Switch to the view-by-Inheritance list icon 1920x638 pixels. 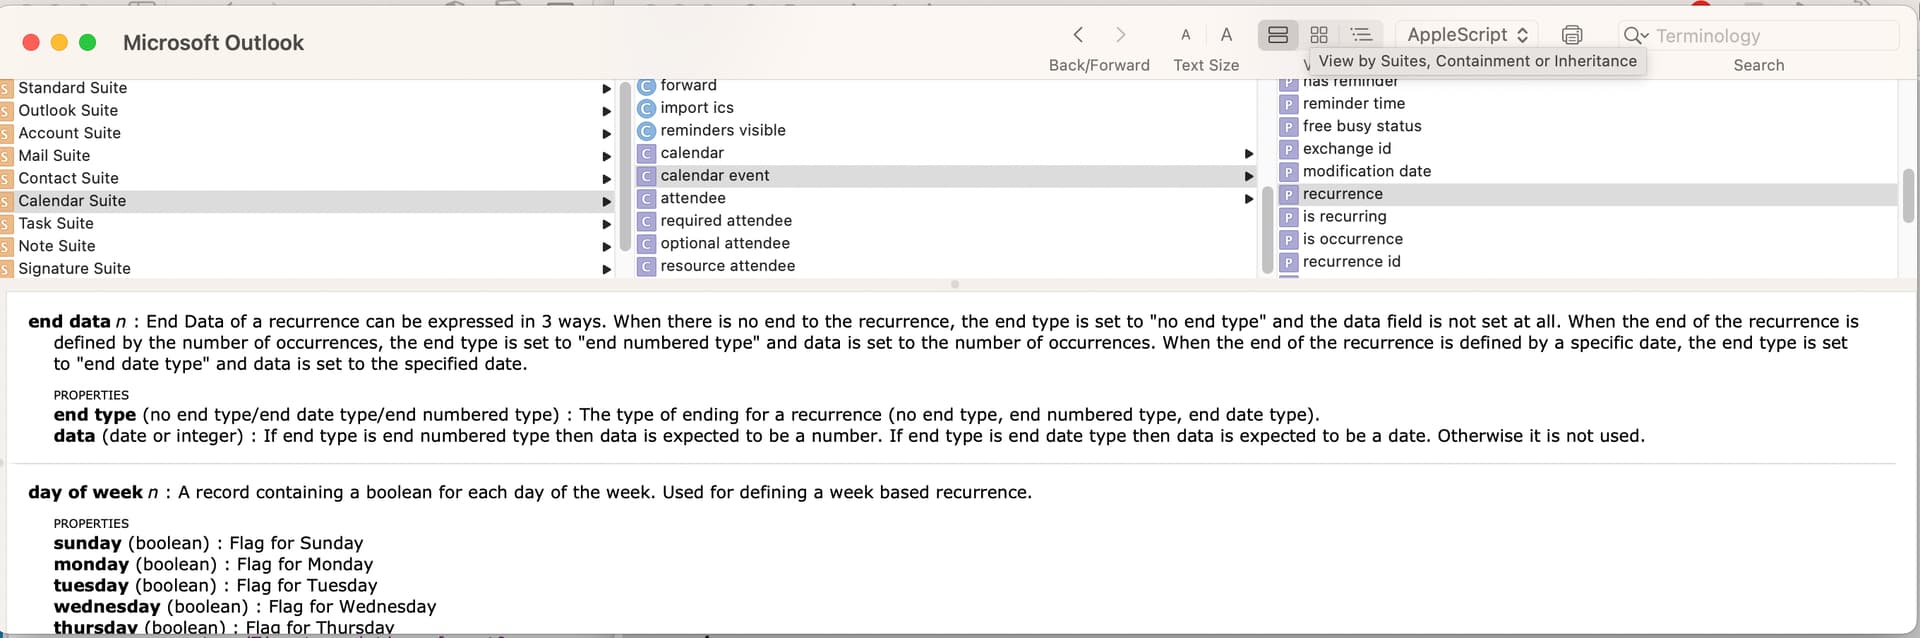coord(1361,35)
